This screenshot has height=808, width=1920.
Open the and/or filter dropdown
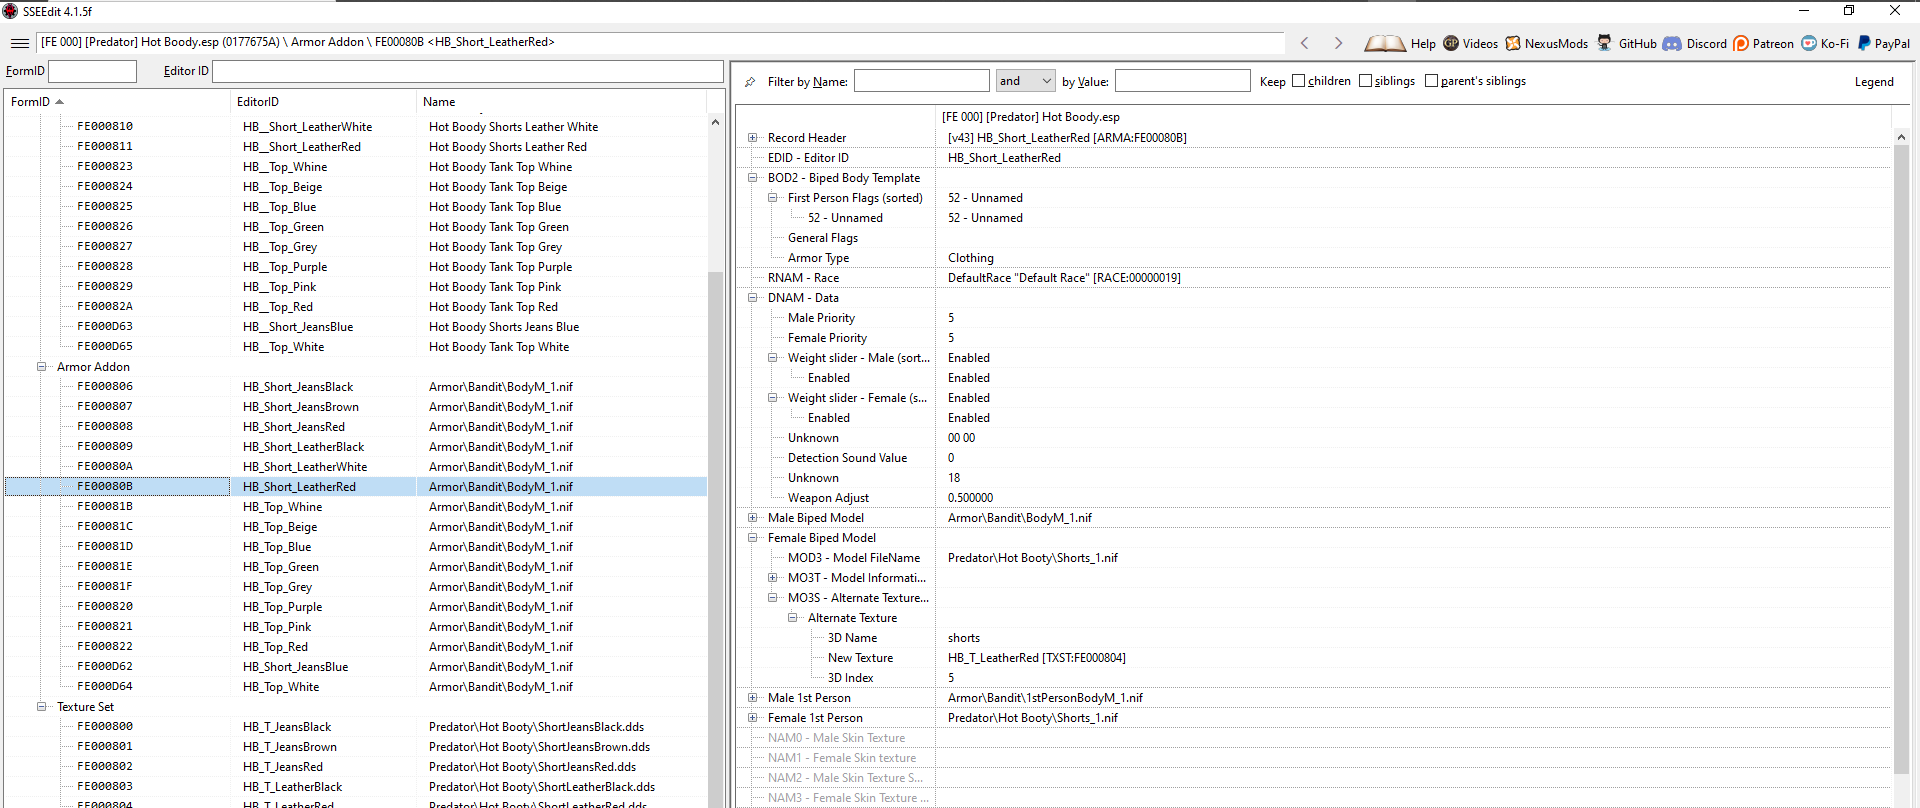(x=1025, y=81)
